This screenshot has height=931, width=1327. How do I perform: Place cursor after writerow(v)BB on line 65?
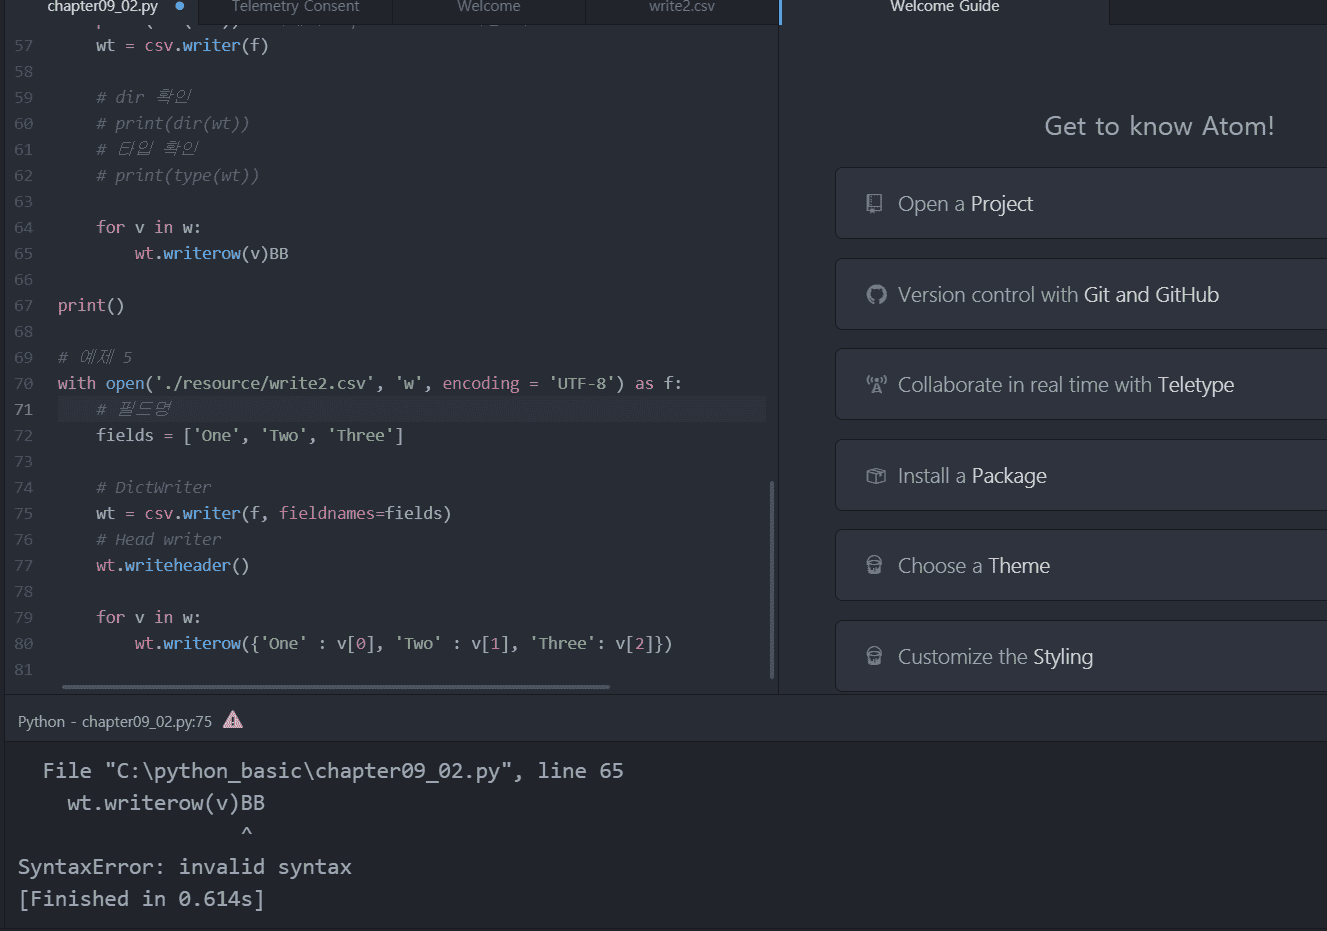[x=290, y=254]
